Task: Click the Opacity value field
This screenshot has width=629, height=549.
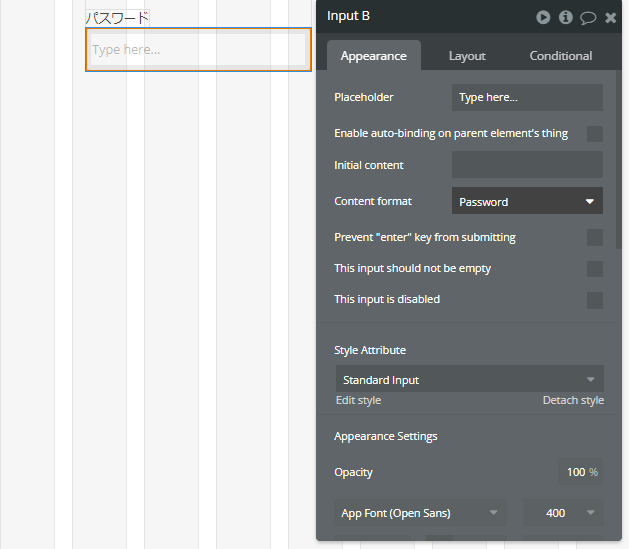Action: pos(580,472)
